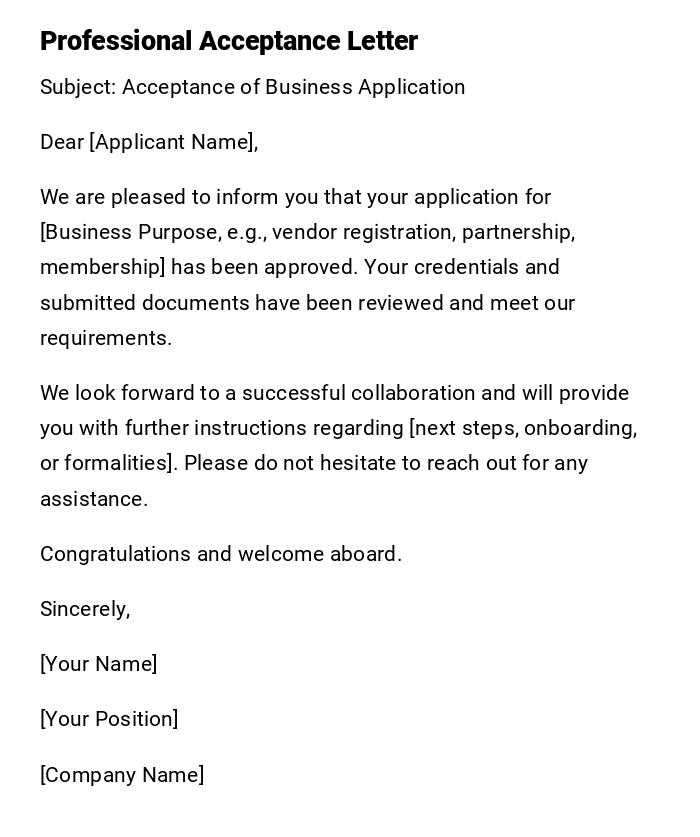Click the words submitted documents
The width and height of the screenshot is (700, 837).
(x=144, y=303)
